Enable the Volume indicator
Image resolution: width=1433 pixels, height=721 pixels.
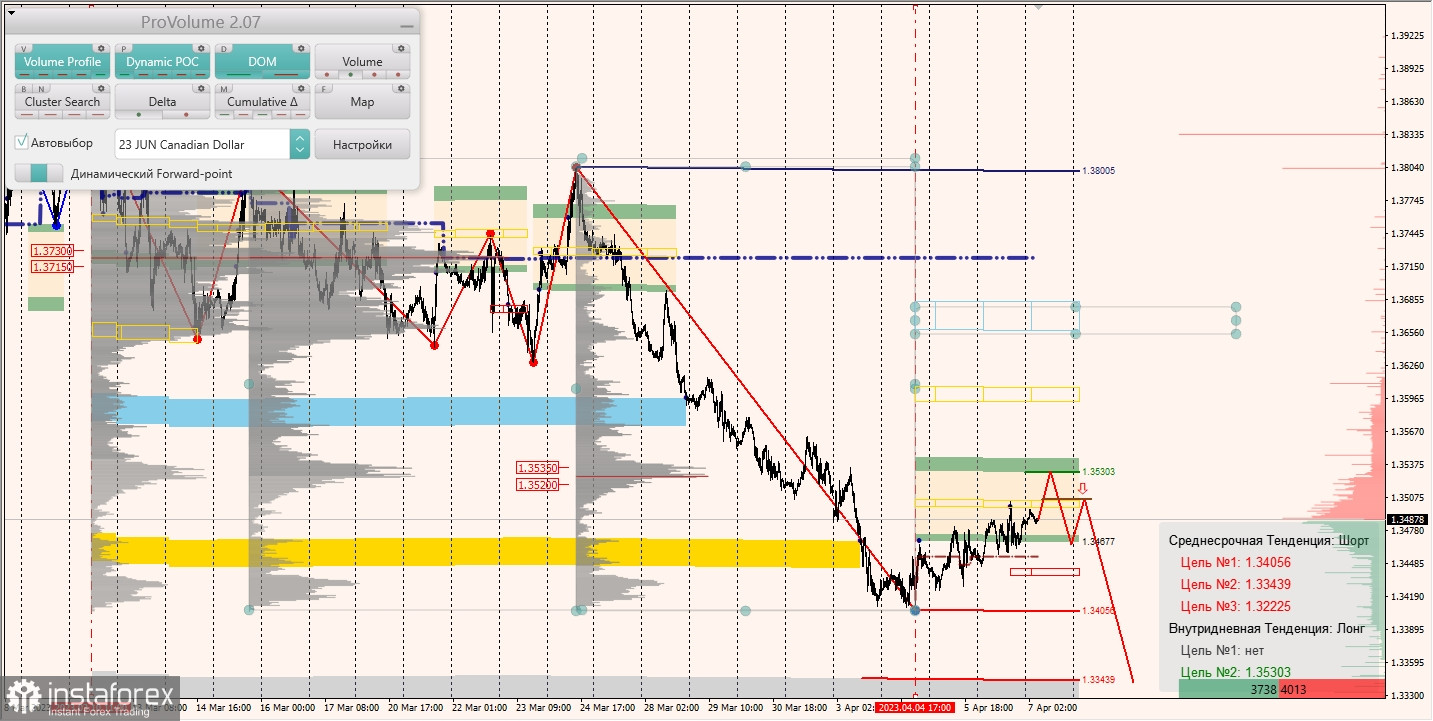click(x=362, y=62)
